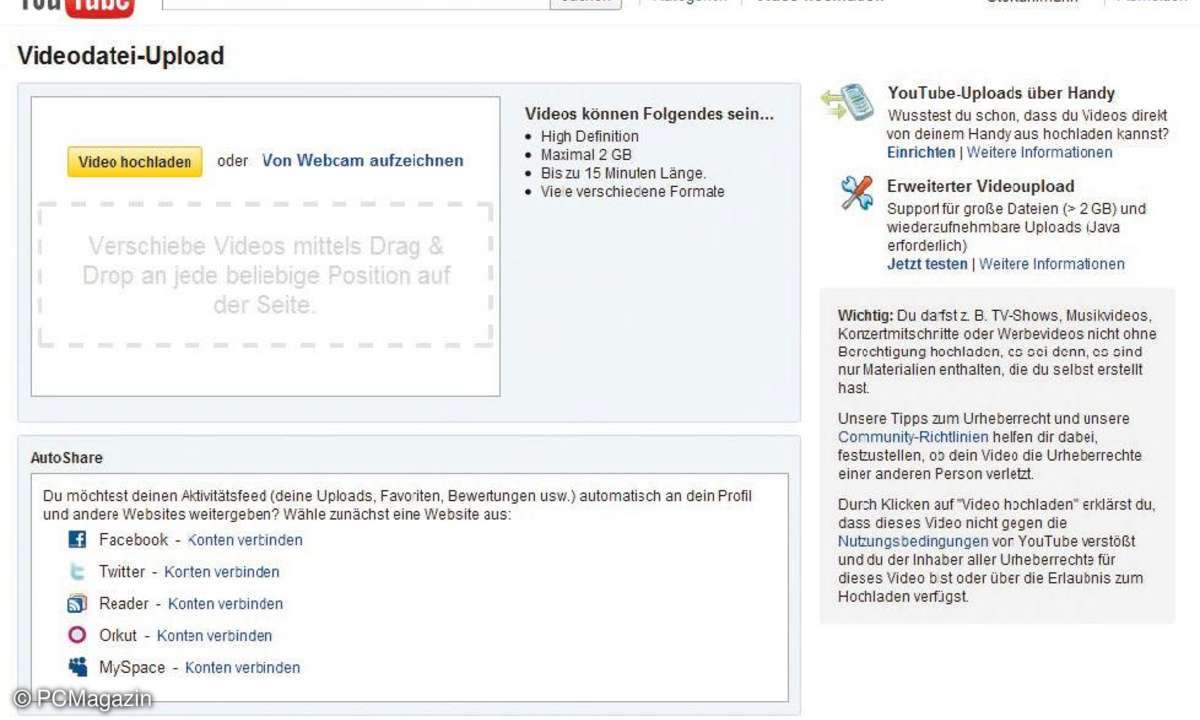Open the Nutzungsbedingungen link
Image resolution: width=1200 pixels, height=720 pixels.
coord(913,541)
